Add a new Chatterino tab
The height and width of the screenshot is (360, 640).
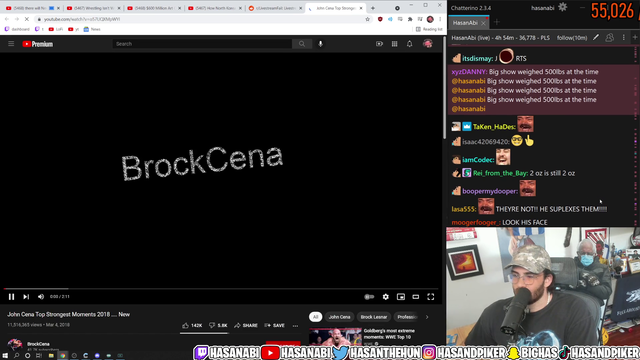point(497,22)
